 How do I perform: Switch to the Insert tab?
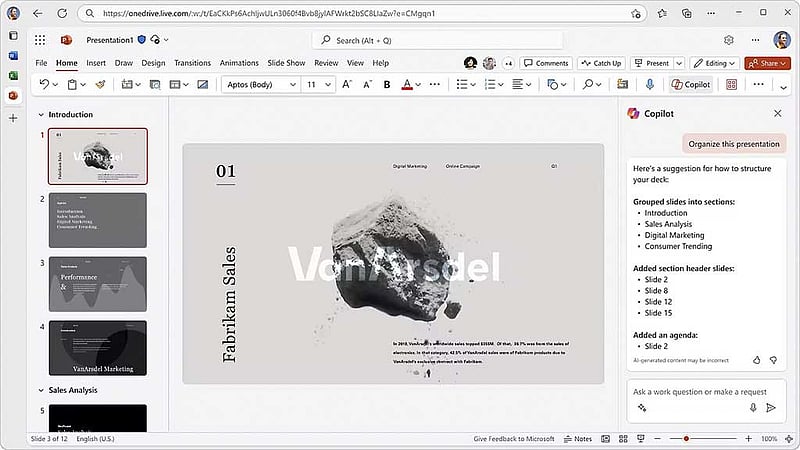[96, 63]
